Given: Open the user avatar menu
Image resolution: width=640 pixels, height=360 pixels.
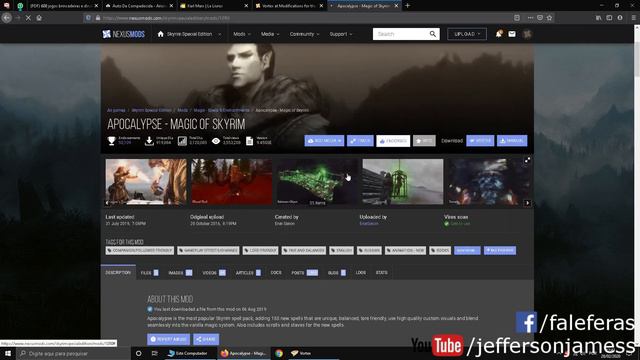Looking at the screenshot, I should pos(527,34).
